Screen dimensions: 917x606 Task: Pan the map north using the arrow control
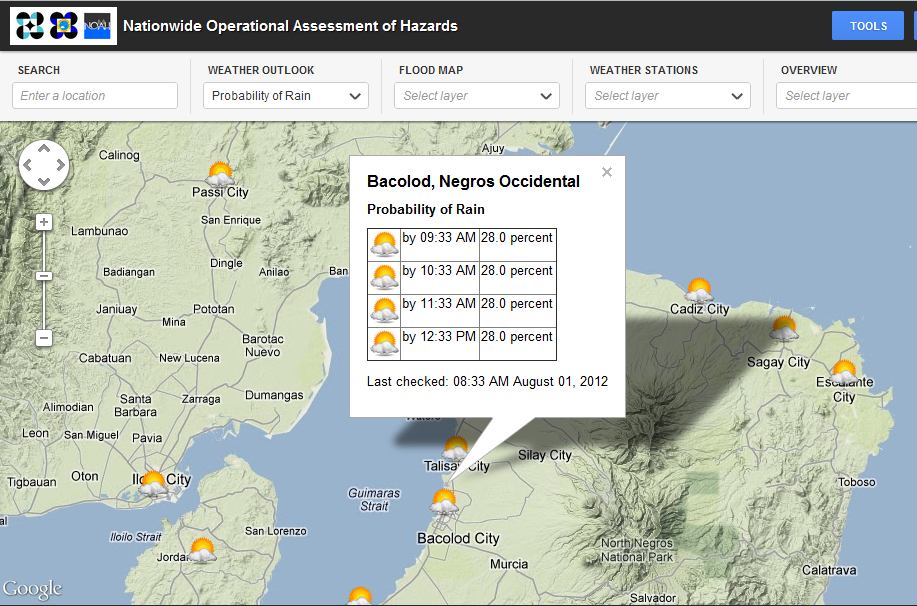click(x=44, y=150)
